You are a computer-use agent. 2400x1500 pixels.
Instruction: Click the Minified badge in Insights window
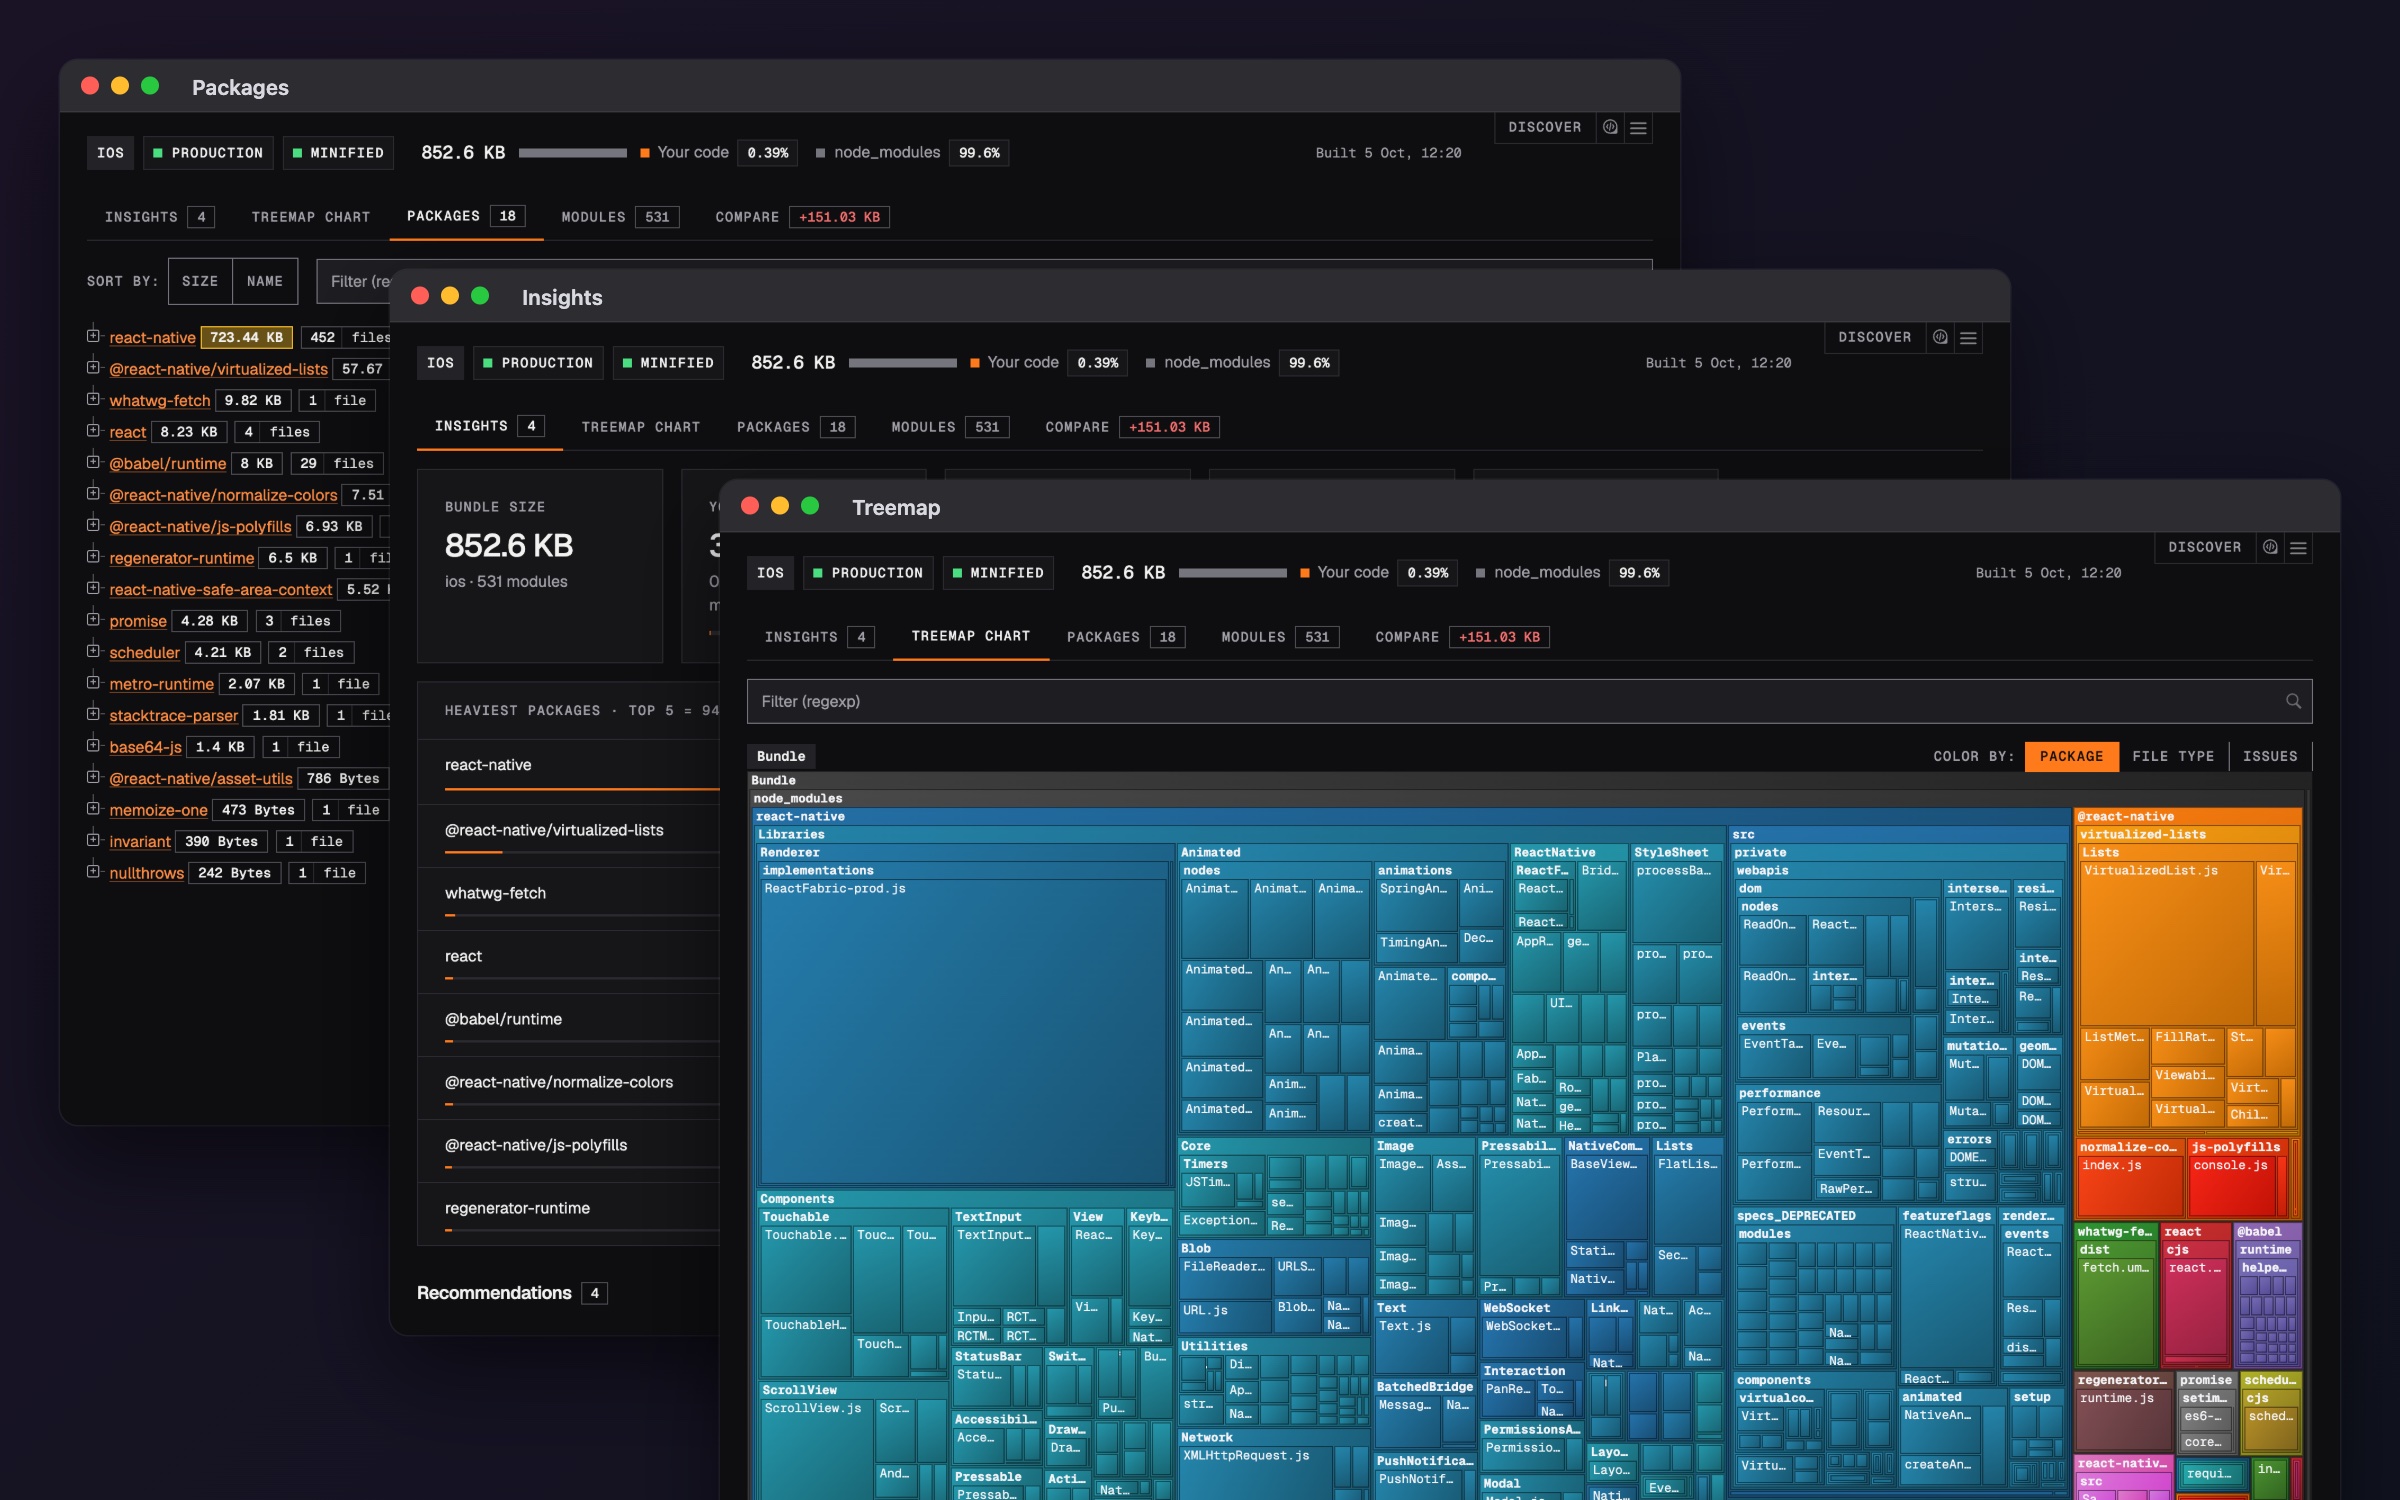[667, 363]
